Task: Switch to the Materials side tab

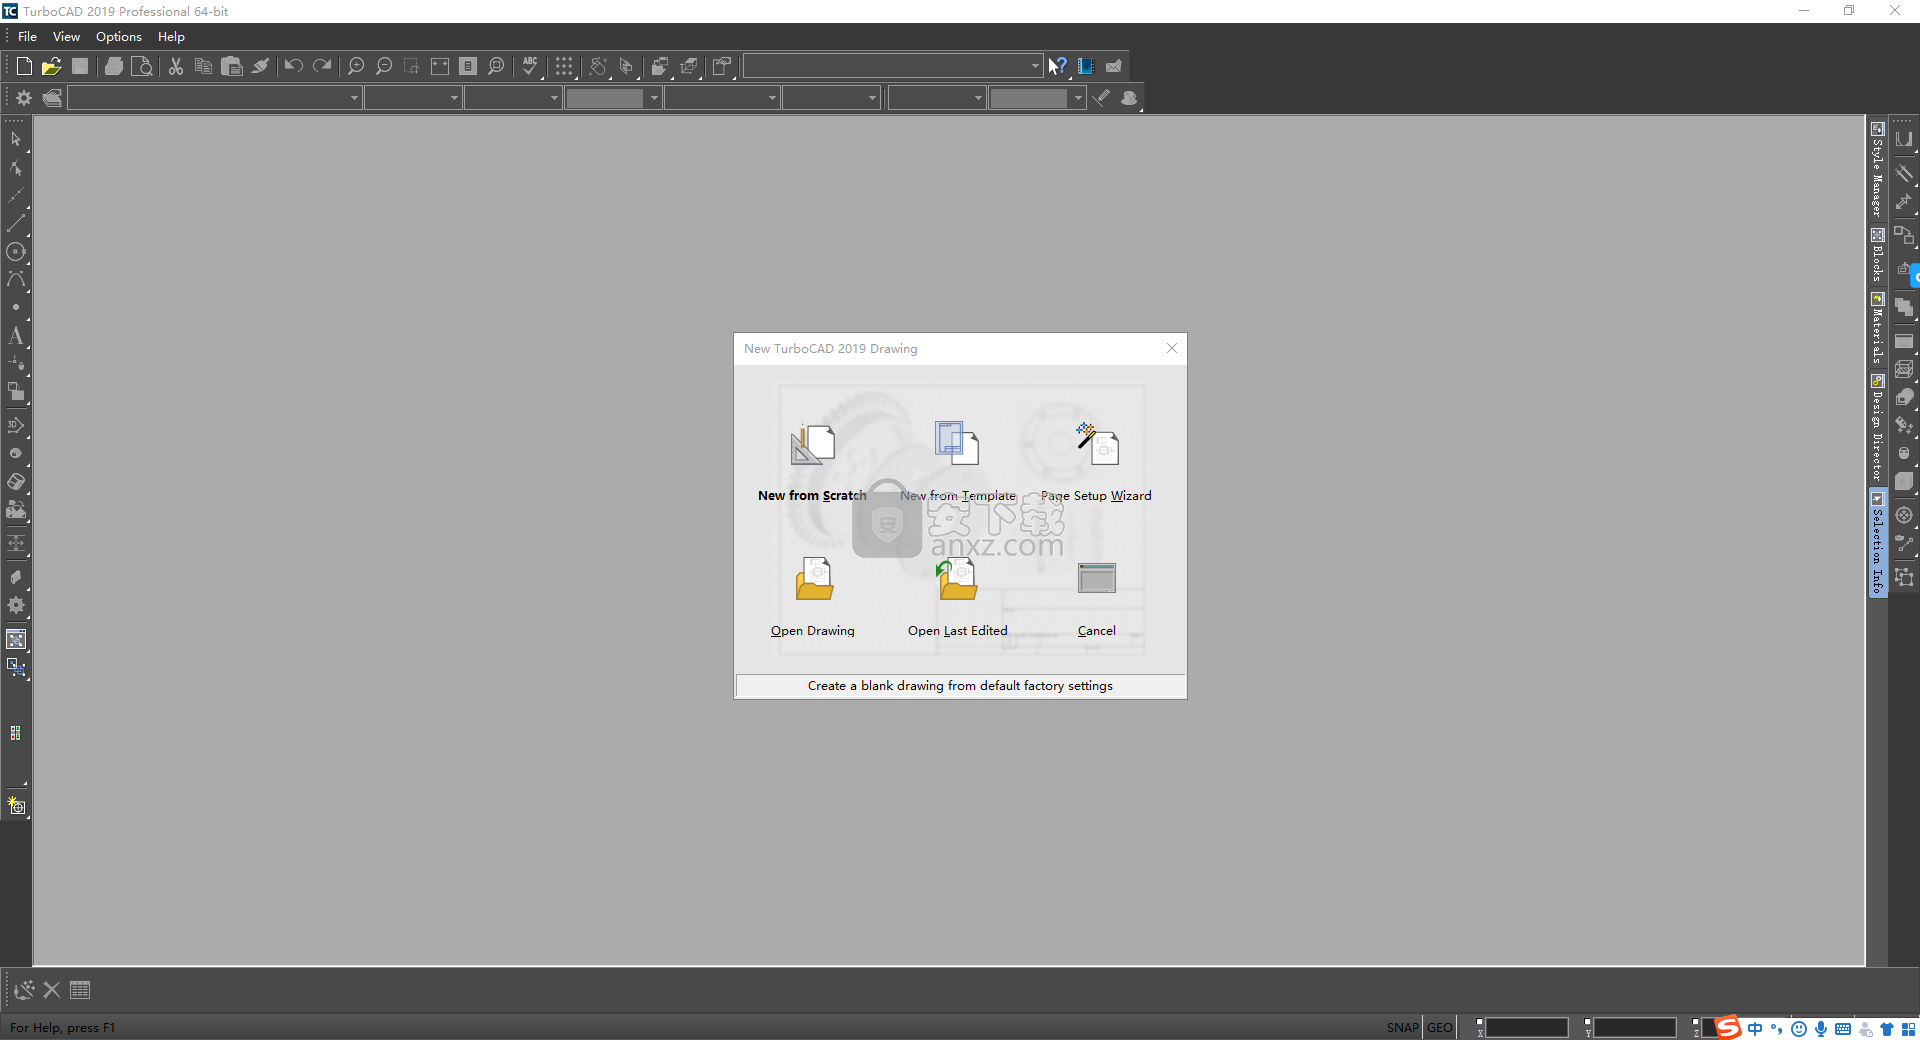Action: coord(1878,329)
